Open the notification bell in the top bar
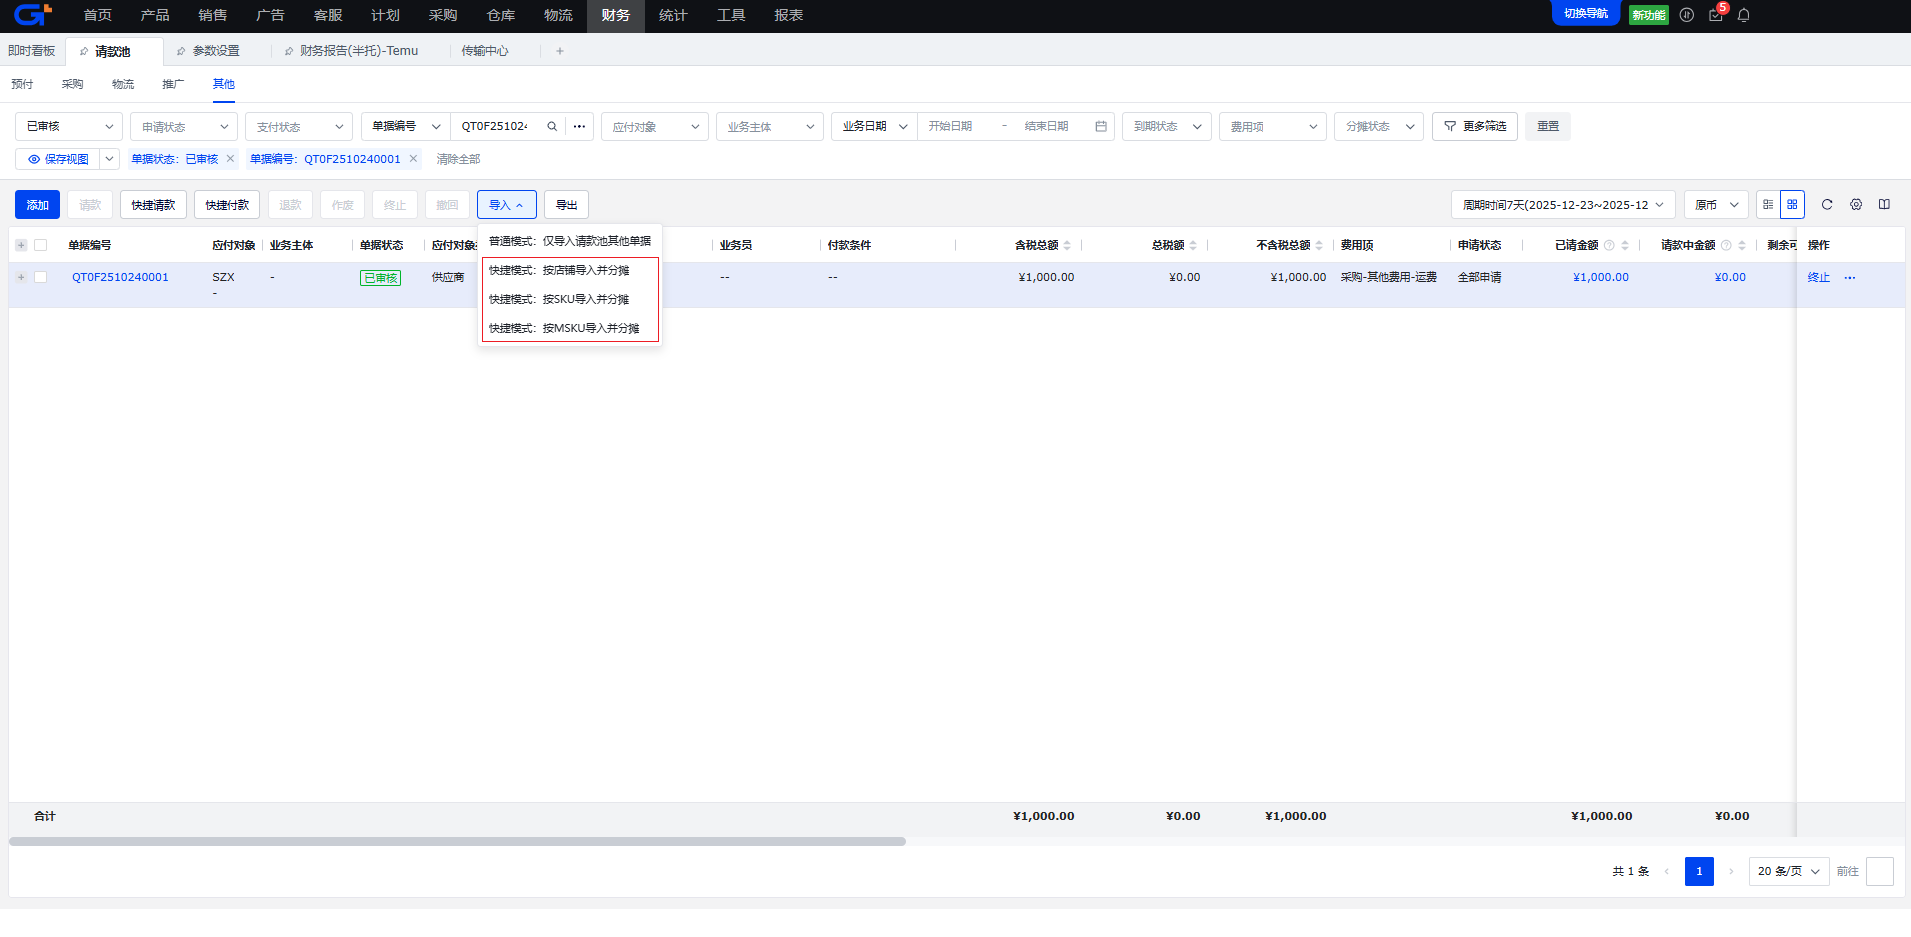1911x937 pixels. point(1744,15)
